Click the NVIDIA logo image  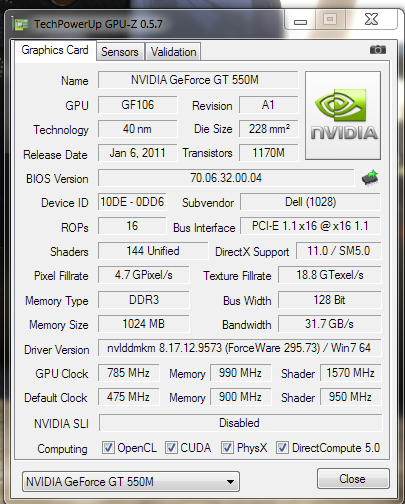(343, 115)
